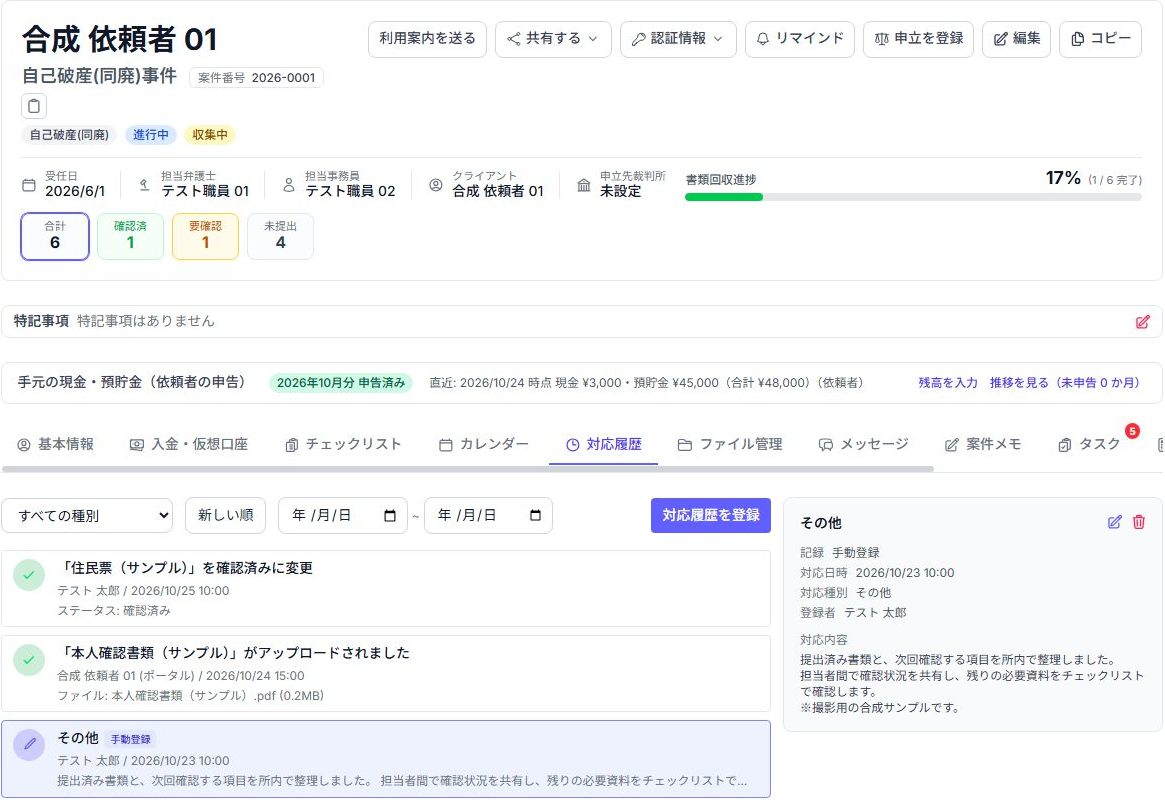Click the pencil edit icon in 特記事項 row
The image size is (1165, 800).
pos(1143,322)
